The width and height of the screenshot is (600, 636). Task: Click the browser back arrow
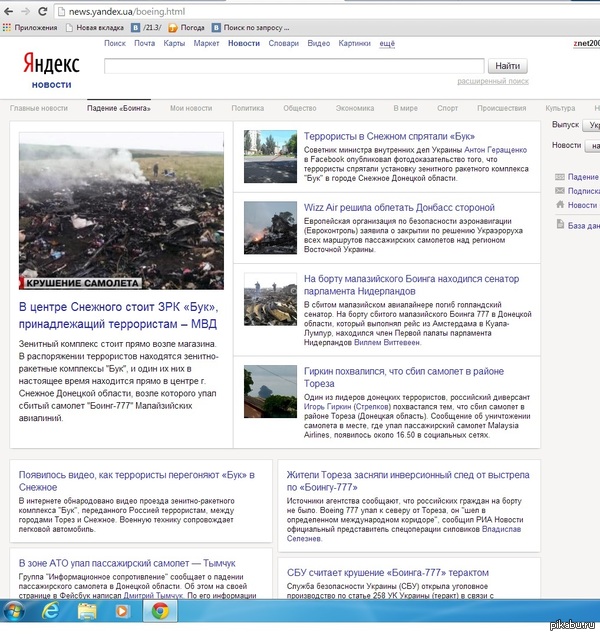click(8, 11)
